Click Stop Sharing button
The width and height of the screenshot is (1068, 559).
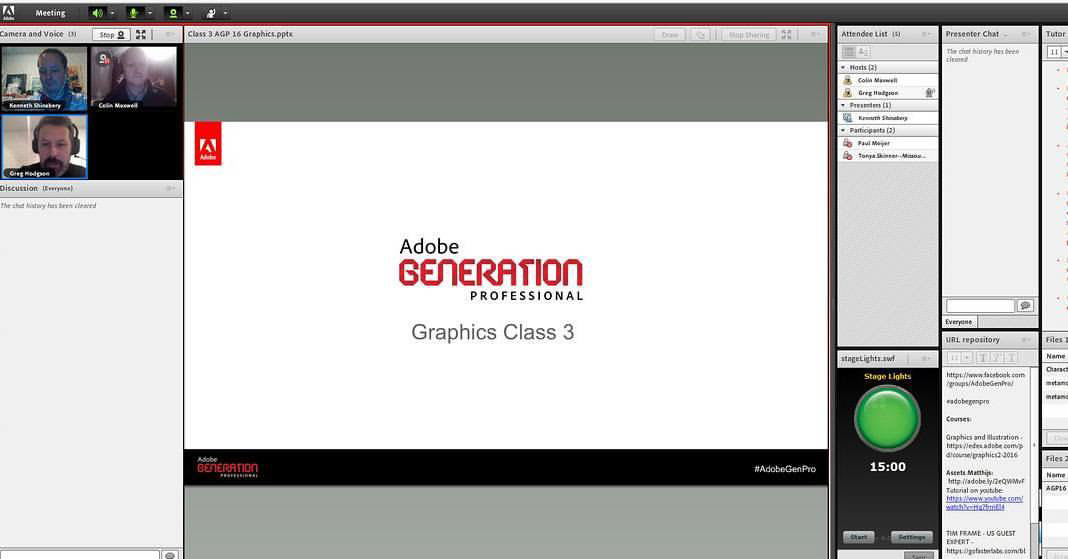[x=749, y=35]
